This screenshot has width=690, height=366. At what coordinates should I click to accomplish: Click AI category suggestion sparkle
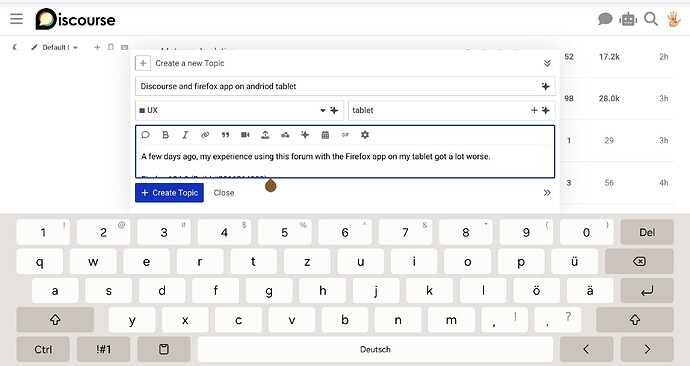334,110
